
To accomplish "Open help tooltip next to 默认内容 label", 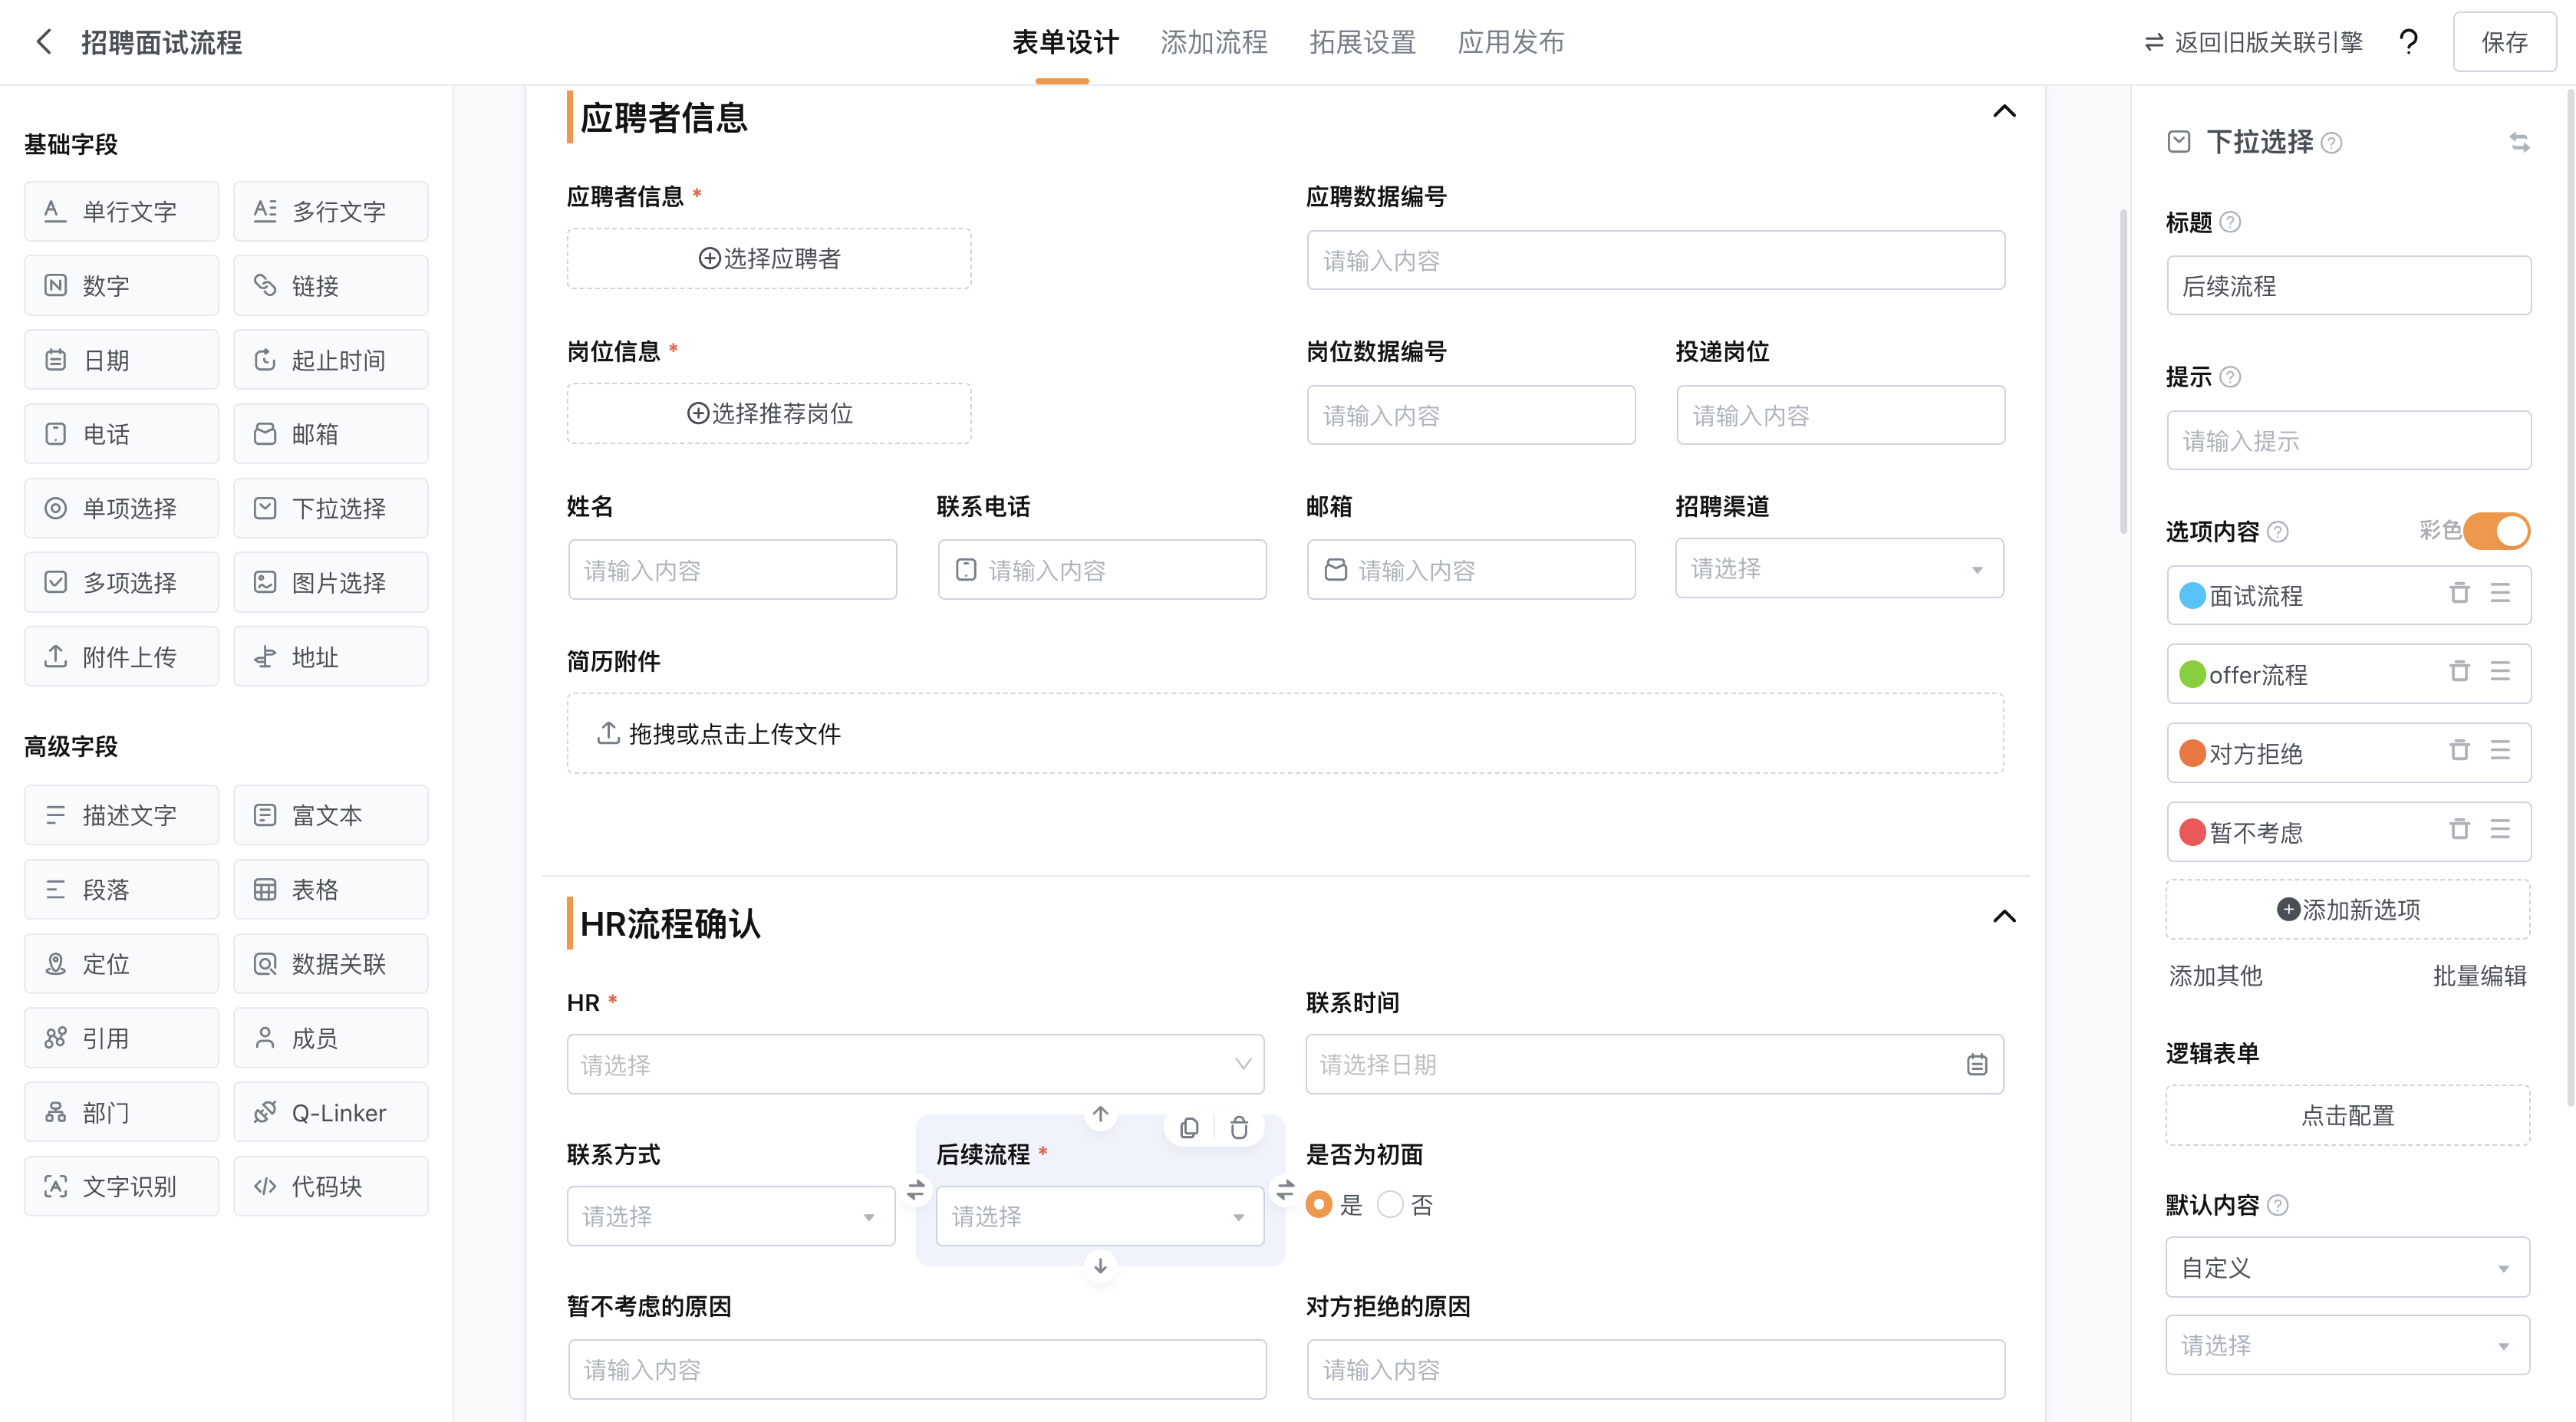I will (x=2278, y=1205).
